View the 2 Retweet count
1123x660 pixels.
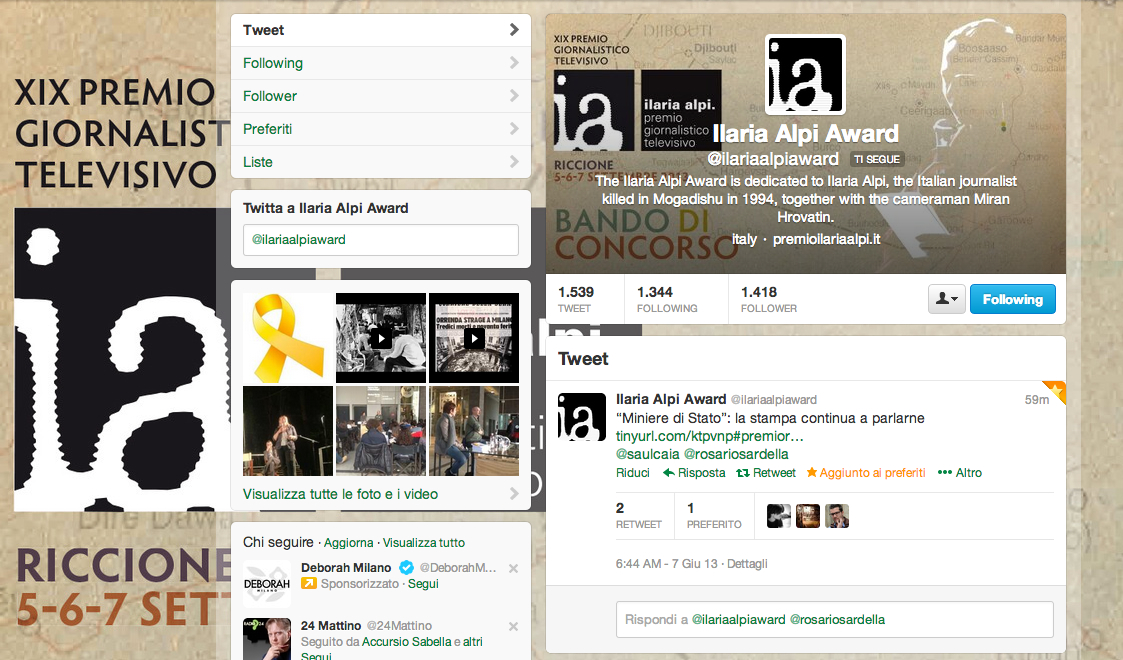pyautogui.click(x=638, y=515)
